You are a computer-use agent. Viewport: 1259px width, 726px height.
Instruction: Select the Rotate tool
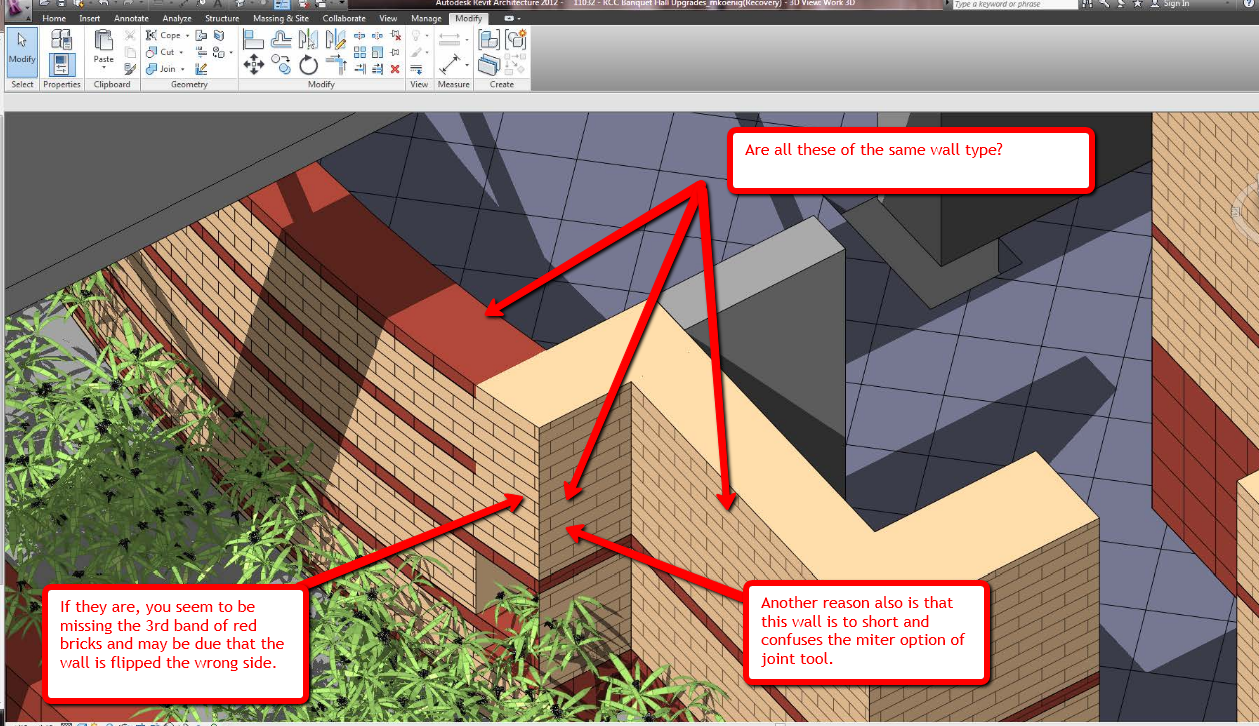point(309,65)
